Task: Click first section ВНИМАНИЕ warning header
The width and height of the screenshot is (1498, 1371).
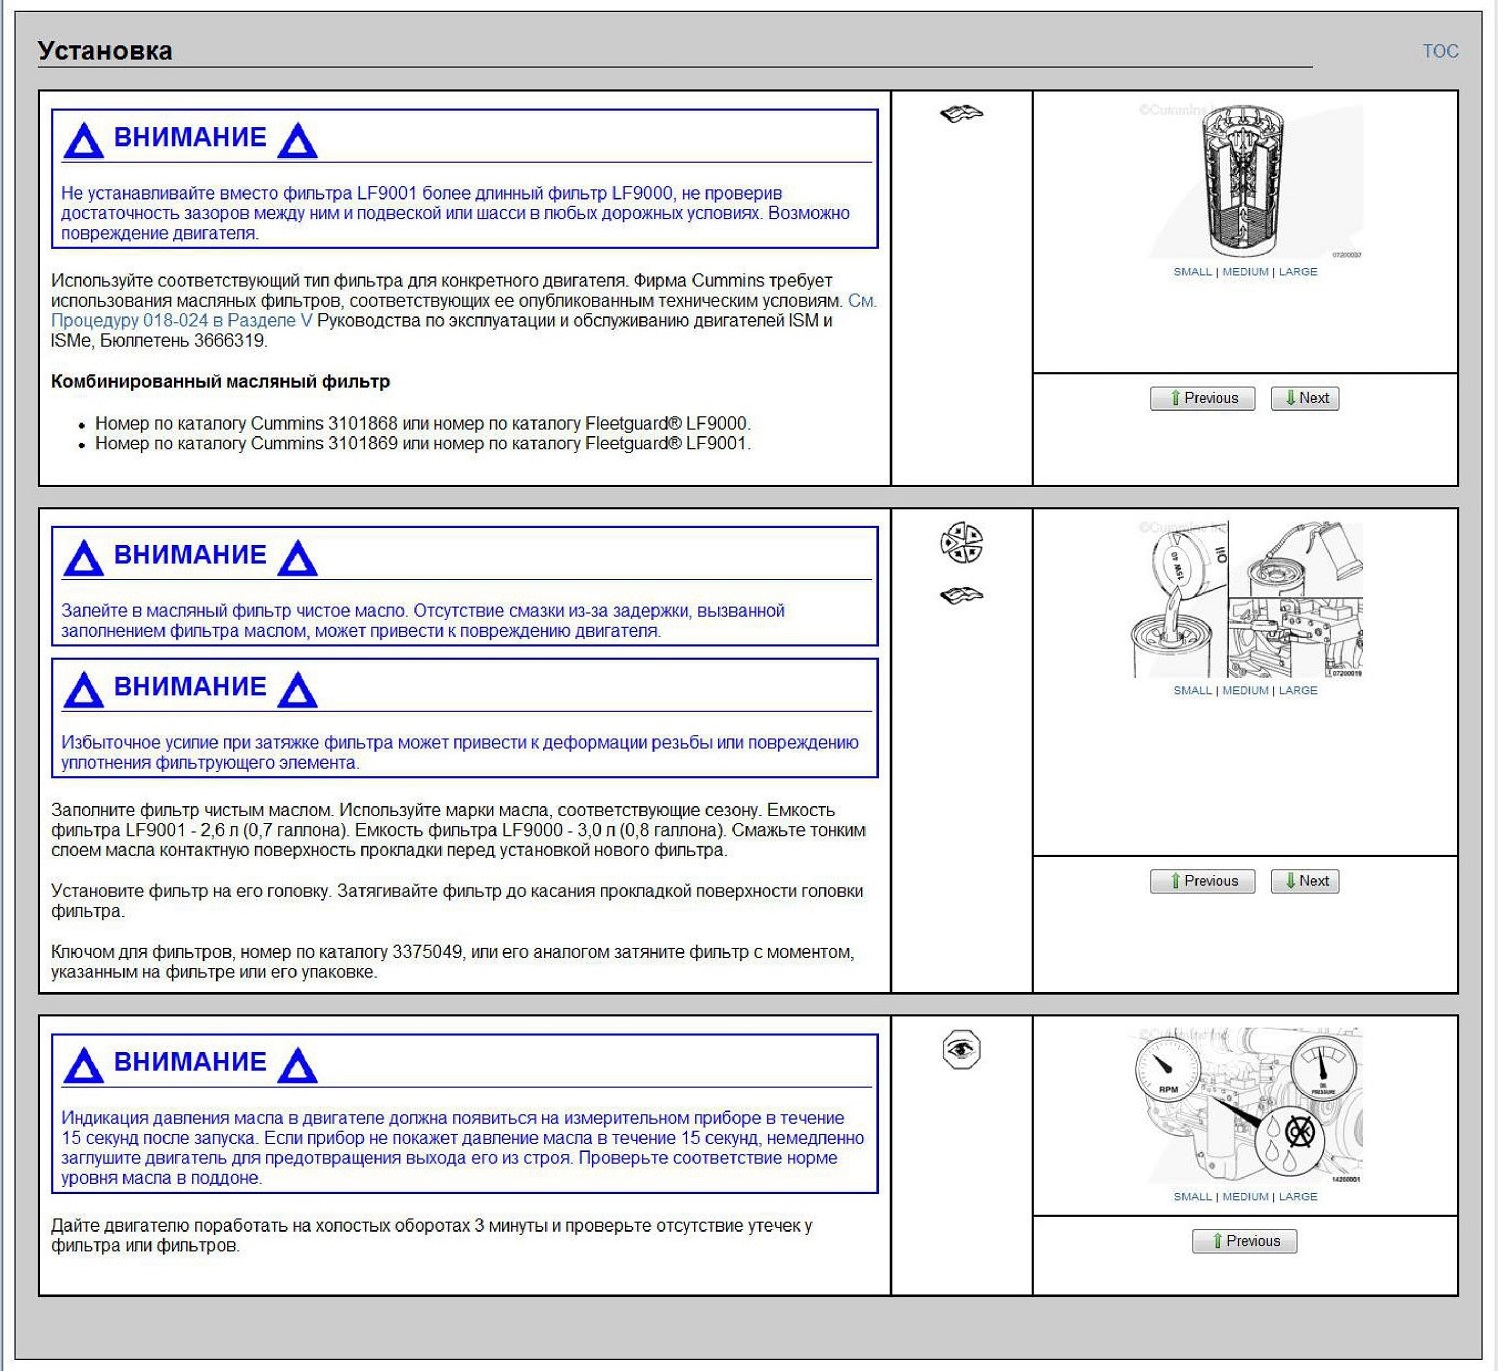Action: (x=190, y=138)
